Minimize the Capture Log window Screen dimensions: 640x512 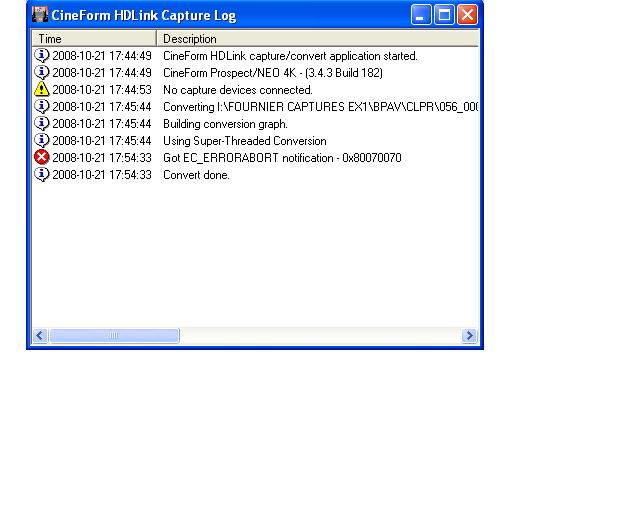point(421,15)
